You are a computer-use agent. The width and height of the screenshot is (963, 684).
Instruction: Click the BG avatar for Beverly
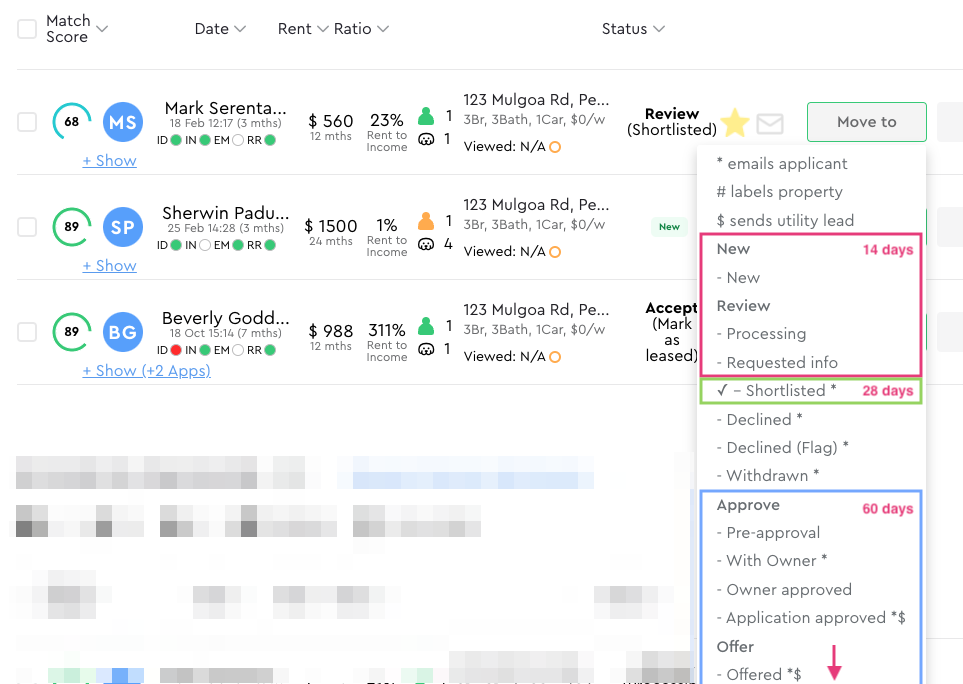(123, 332)
